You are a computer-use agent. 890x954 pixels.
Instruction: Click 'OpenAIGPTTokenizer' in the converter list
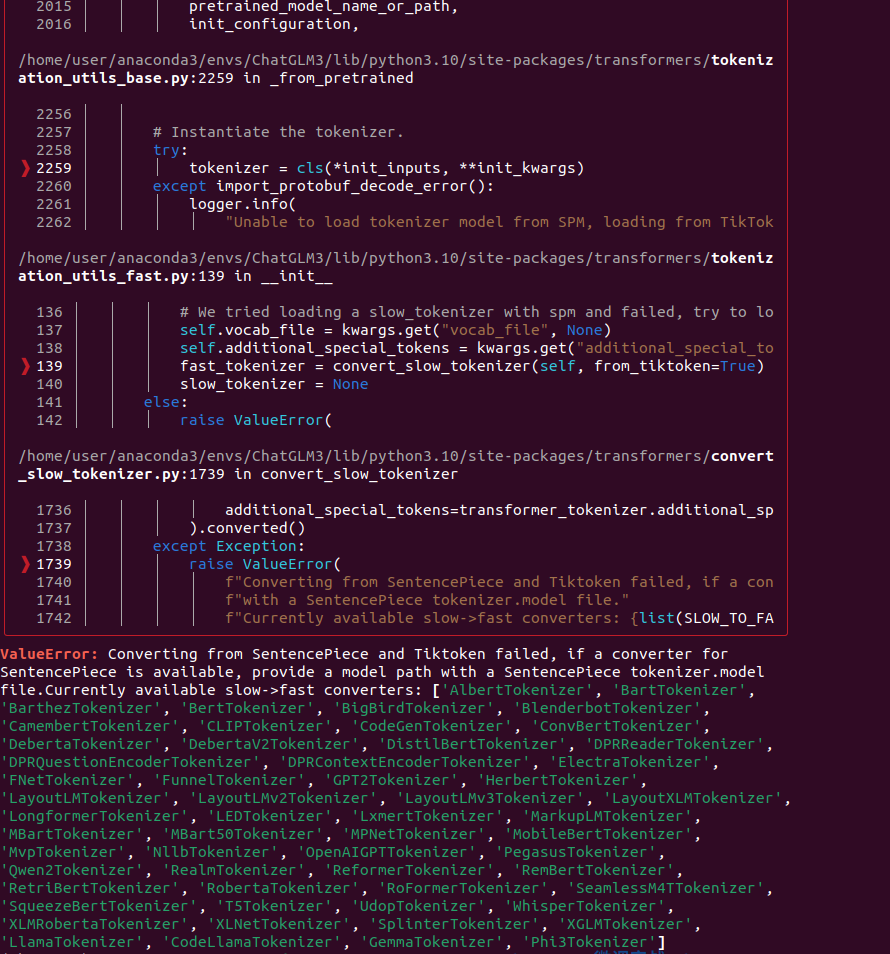point(386,852)
